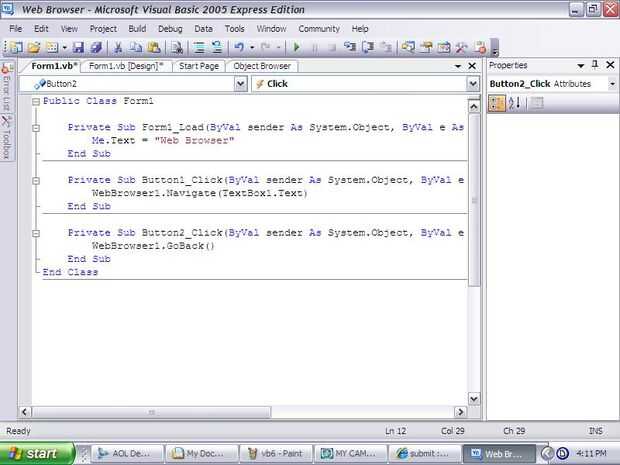Click the Find in Files icon
This screenshot has height=465, width=620.
pyautogui.click(x=176, y=47)
